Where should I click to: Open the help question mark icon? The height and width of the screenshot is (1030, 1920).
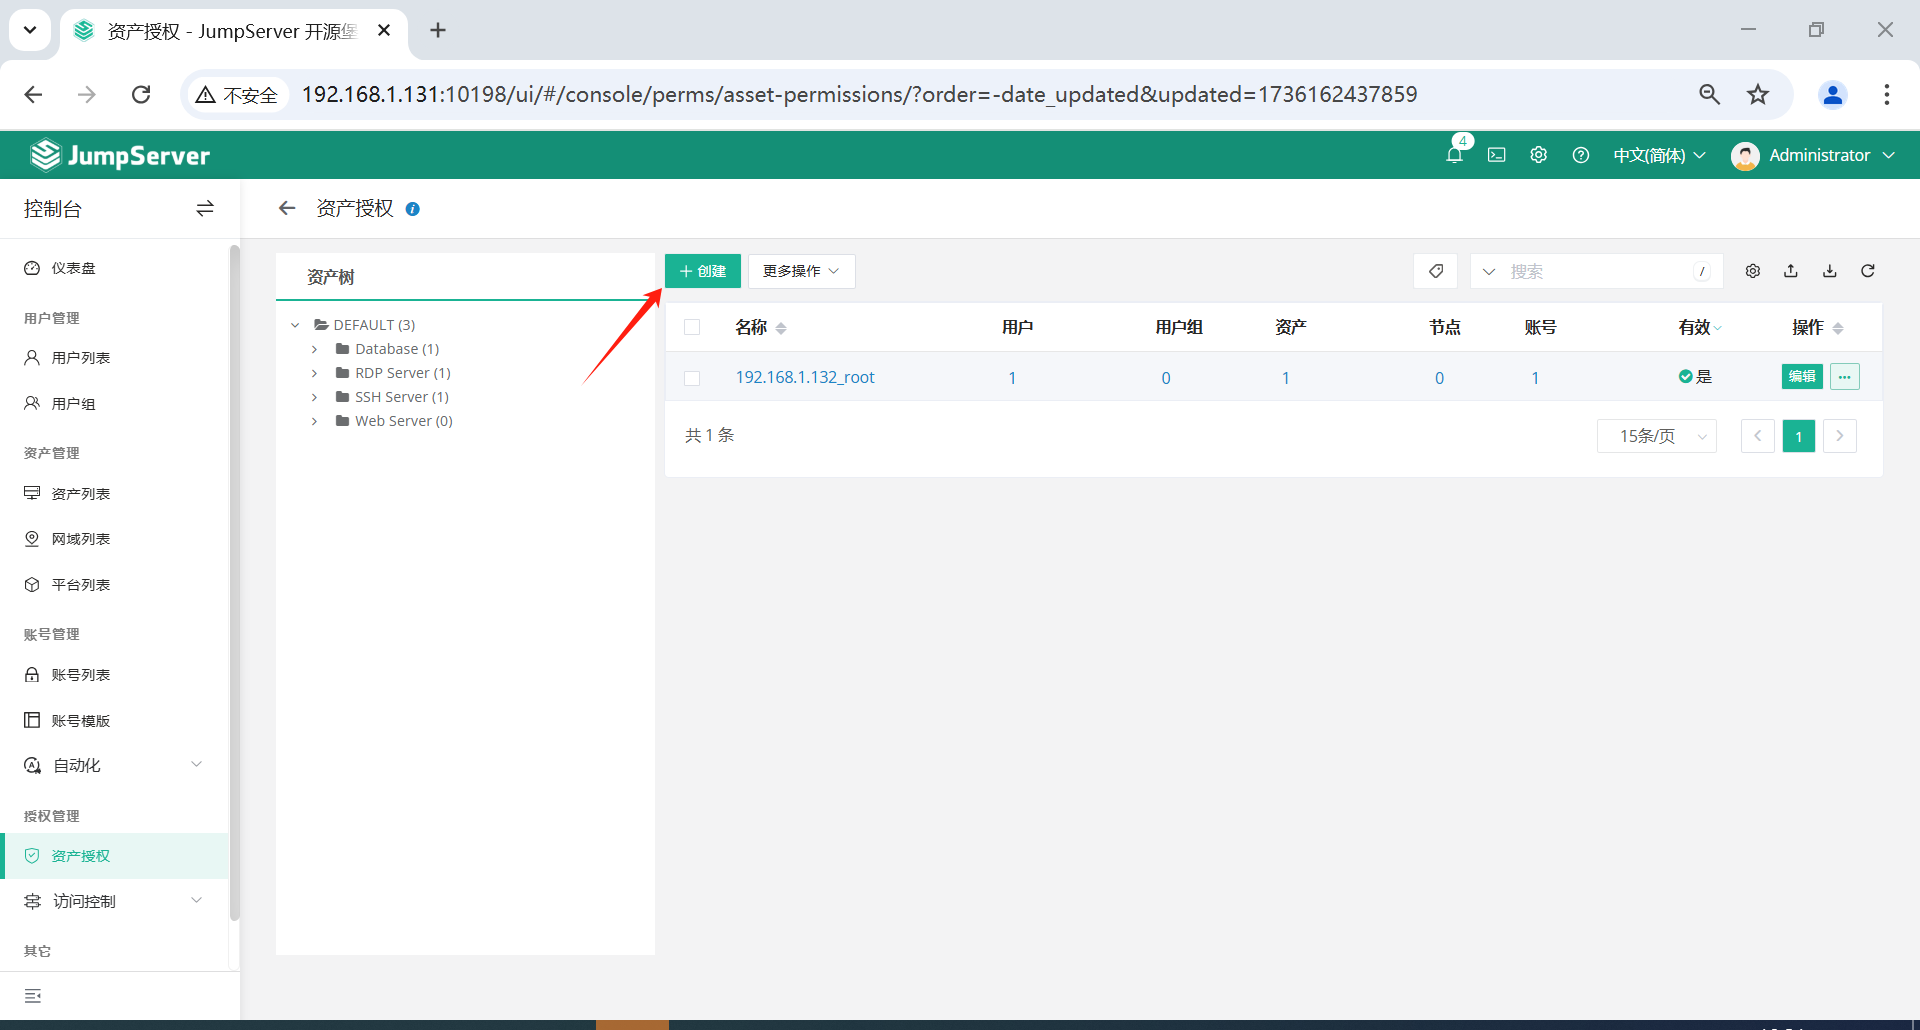(x=1581, y=155)
